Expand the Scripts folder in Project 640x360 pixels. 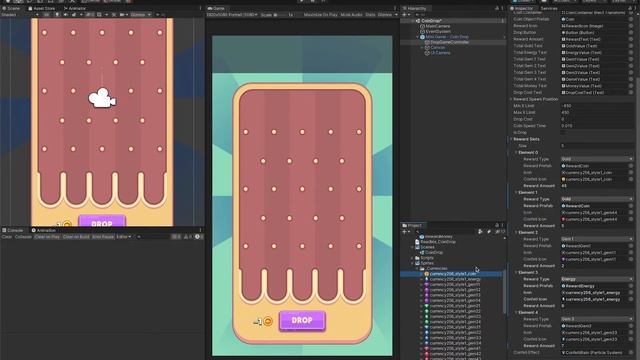pos(413,258)
